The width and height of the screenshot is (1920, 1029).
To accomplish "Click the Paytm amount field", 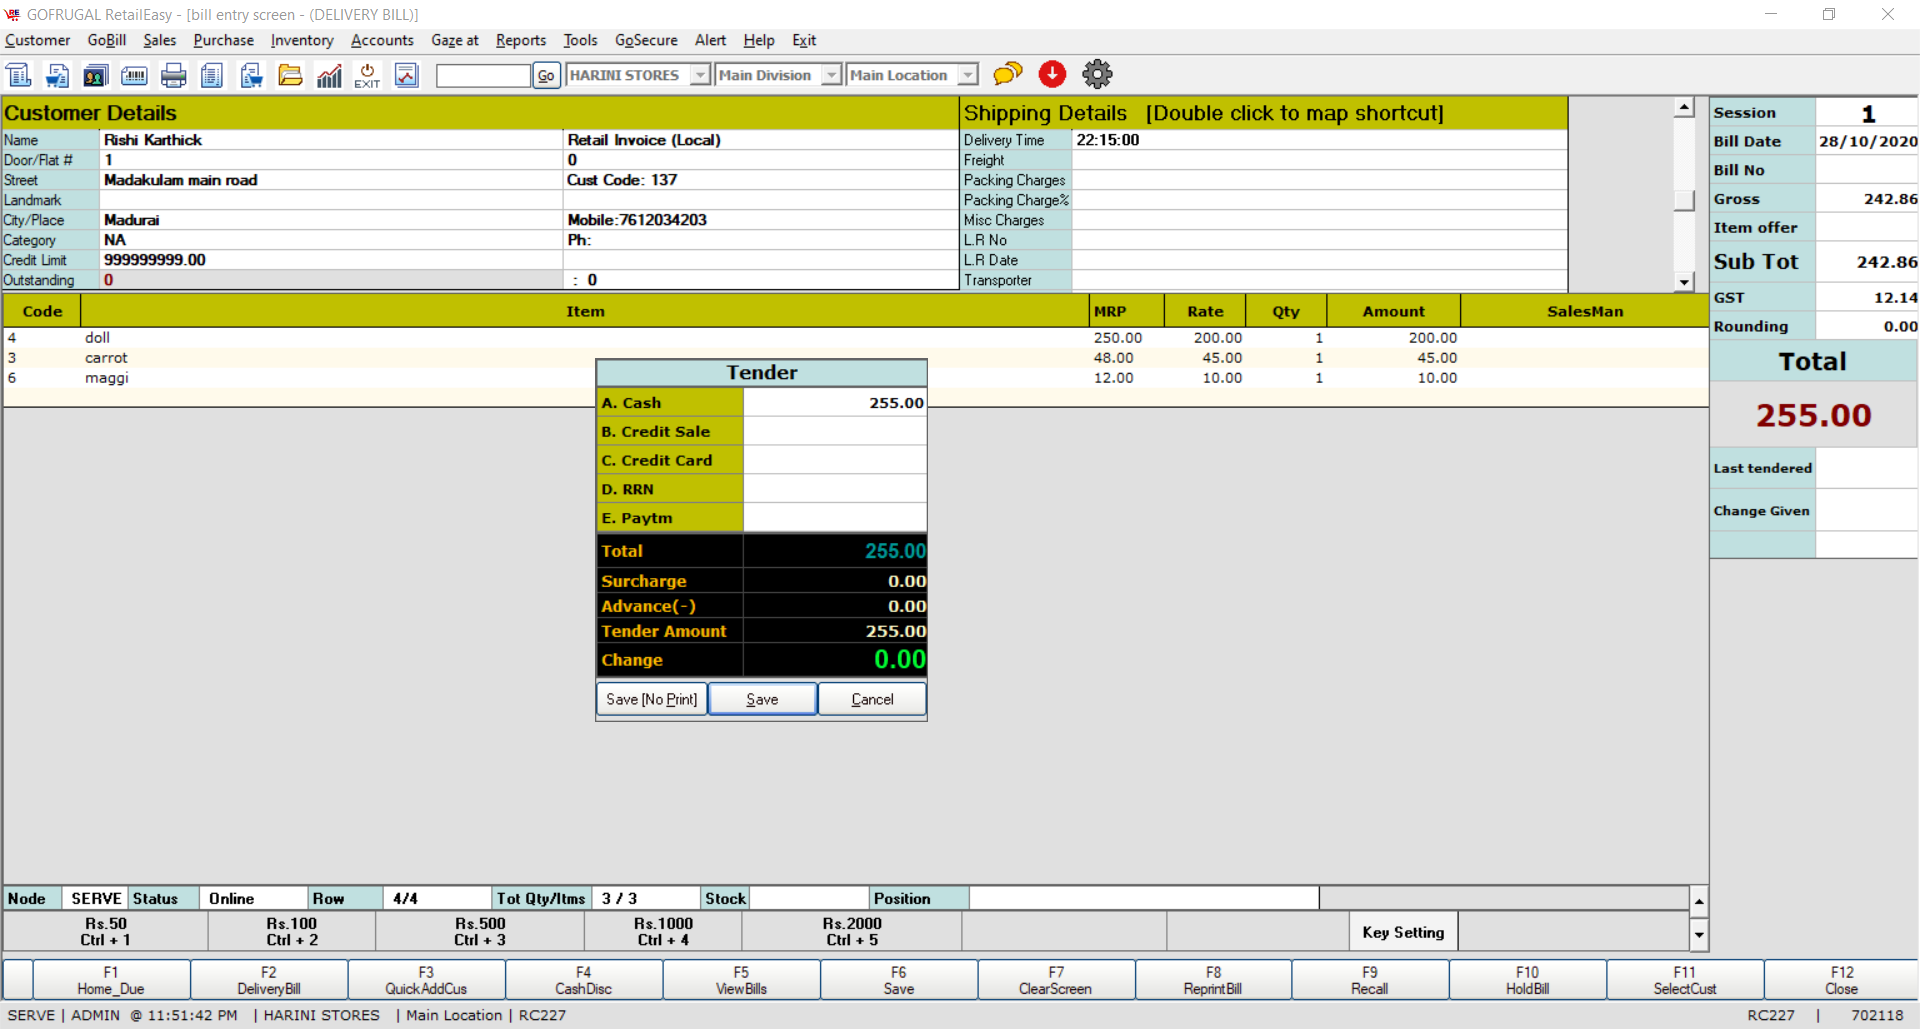I will tap(835, 518).
